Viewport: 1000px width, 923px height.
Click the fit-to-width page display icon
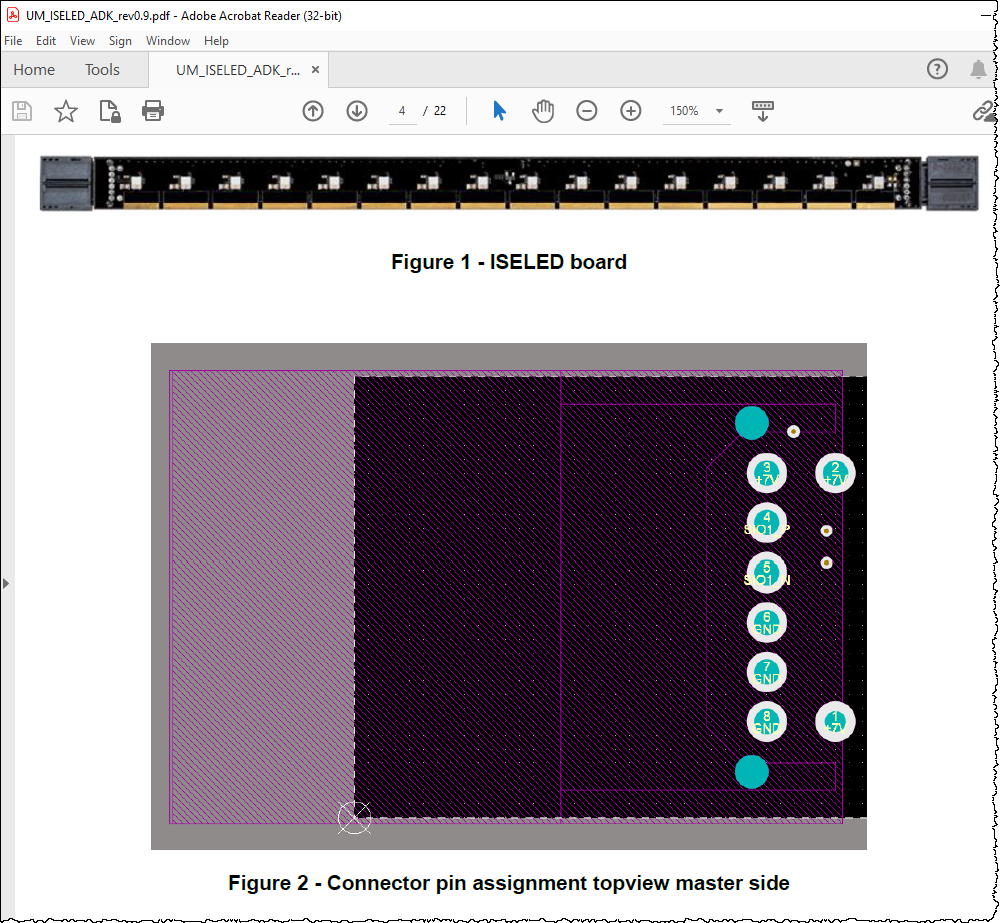(x=762, y=111)
